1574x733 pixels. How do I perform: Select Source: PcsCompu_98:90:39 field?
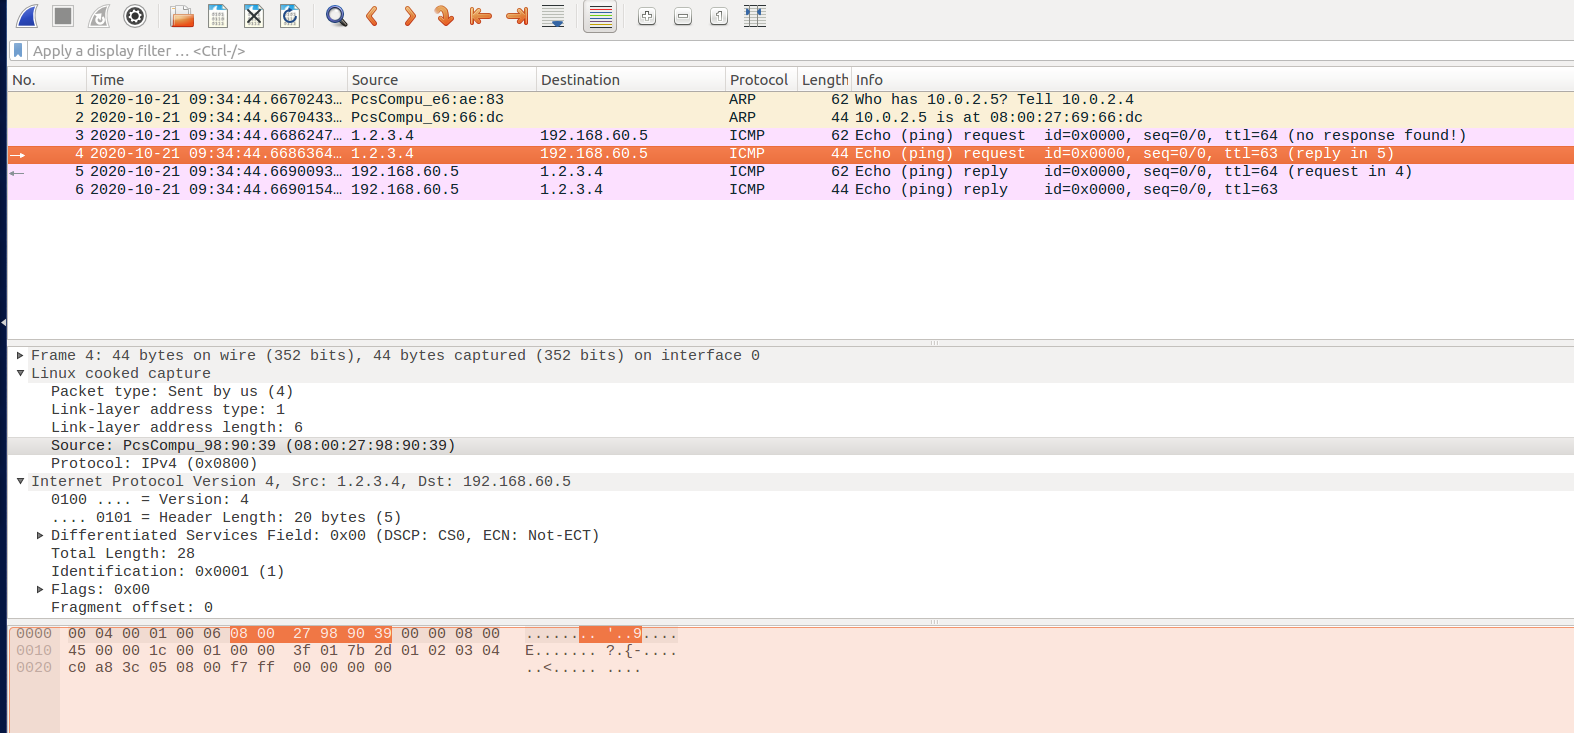pos(253,446)
